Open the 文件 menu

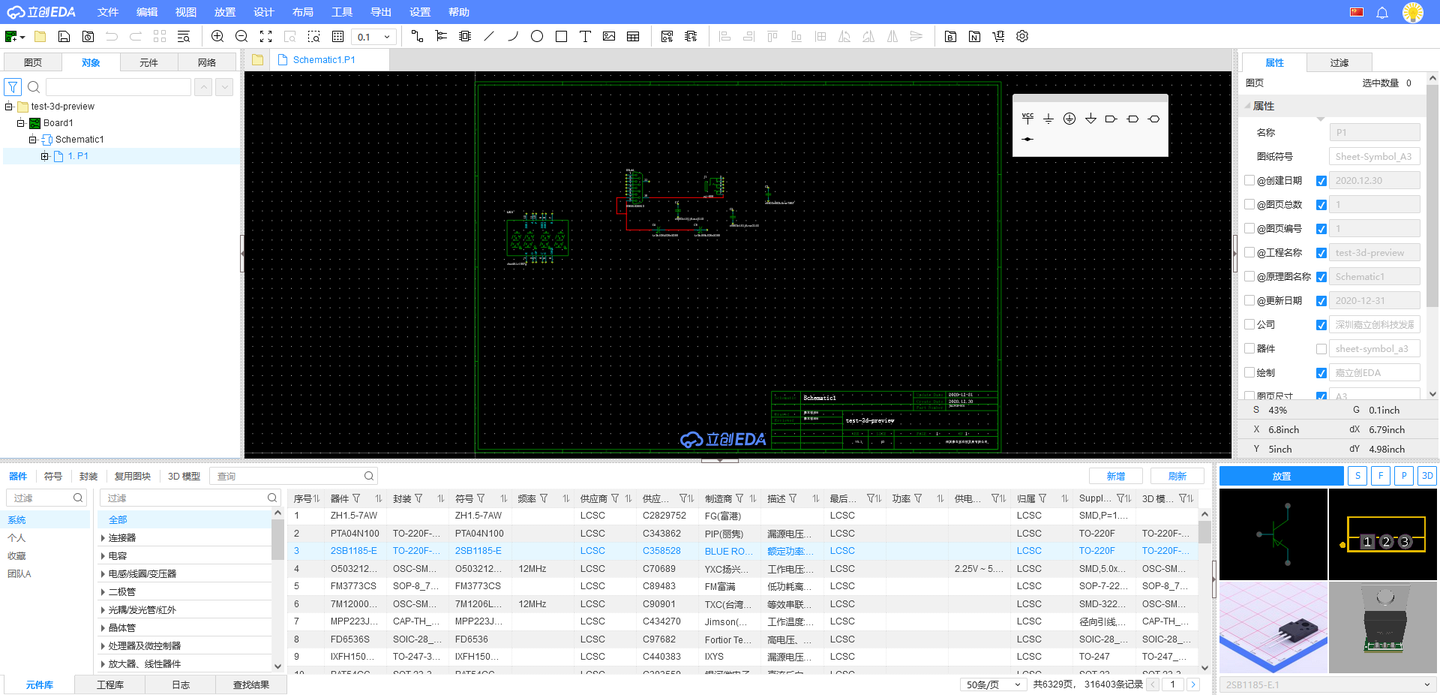pos(108,12)
